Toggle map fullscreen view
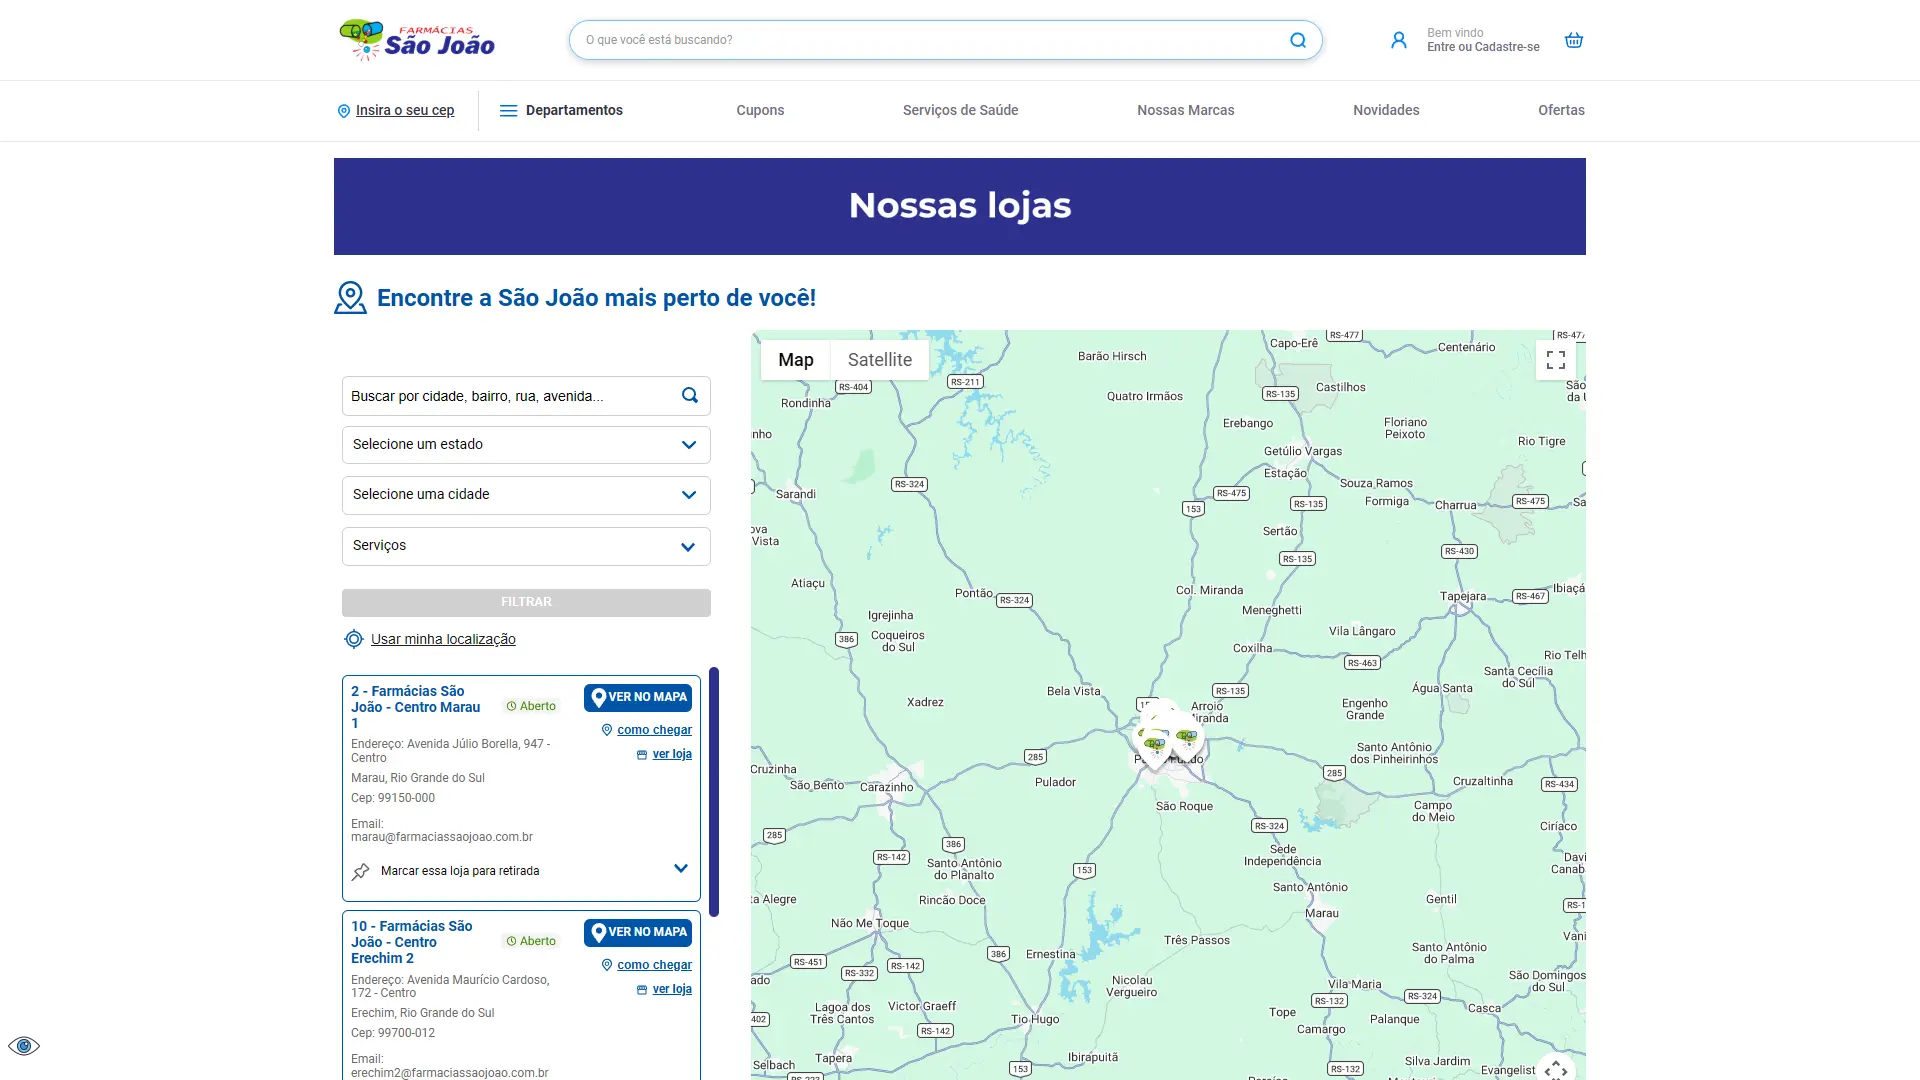This screenshot has height=1080, width=1920. point(1556,360)
